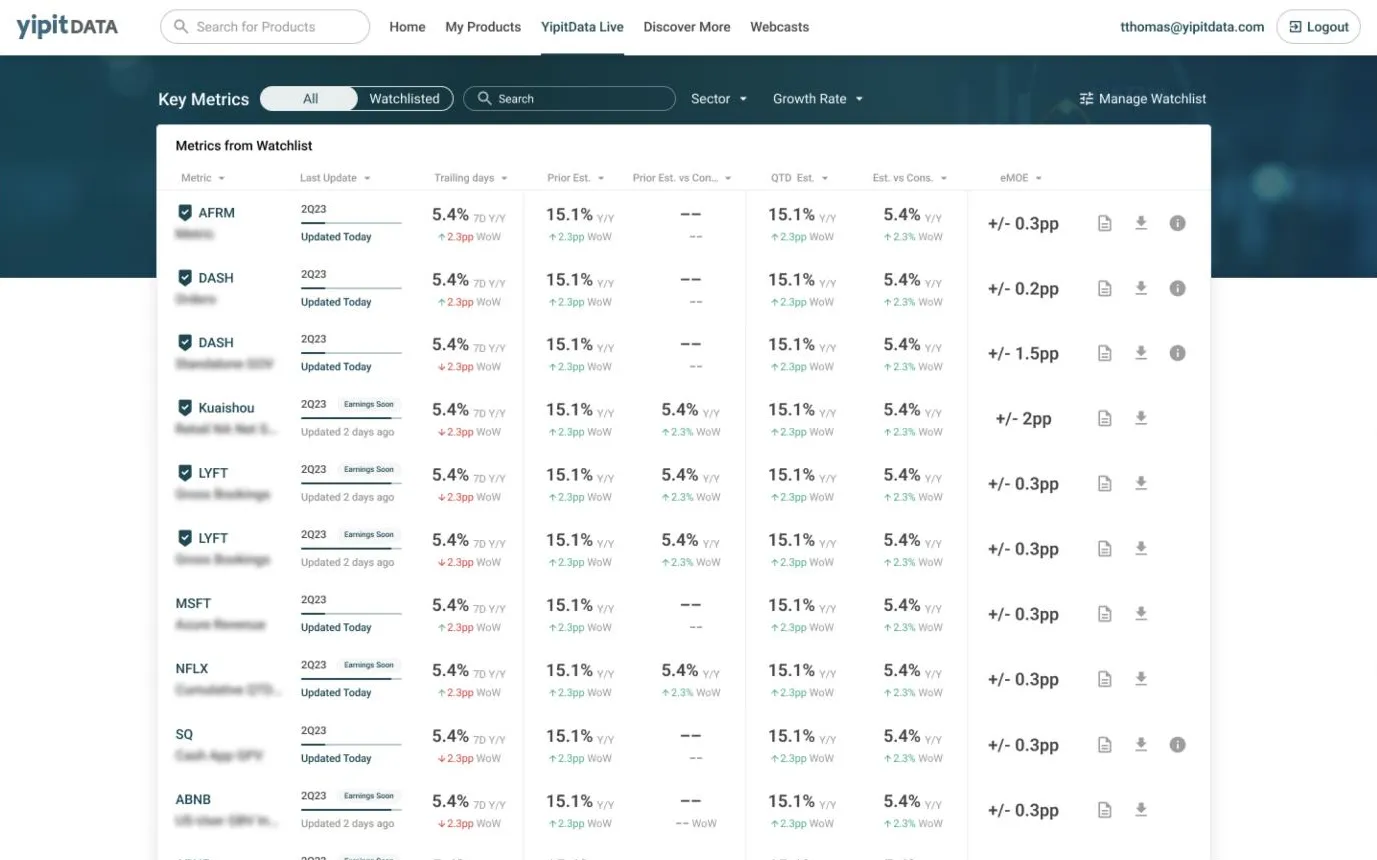
Task: Download the ABNB metric data
Action: click(1141, 810)
